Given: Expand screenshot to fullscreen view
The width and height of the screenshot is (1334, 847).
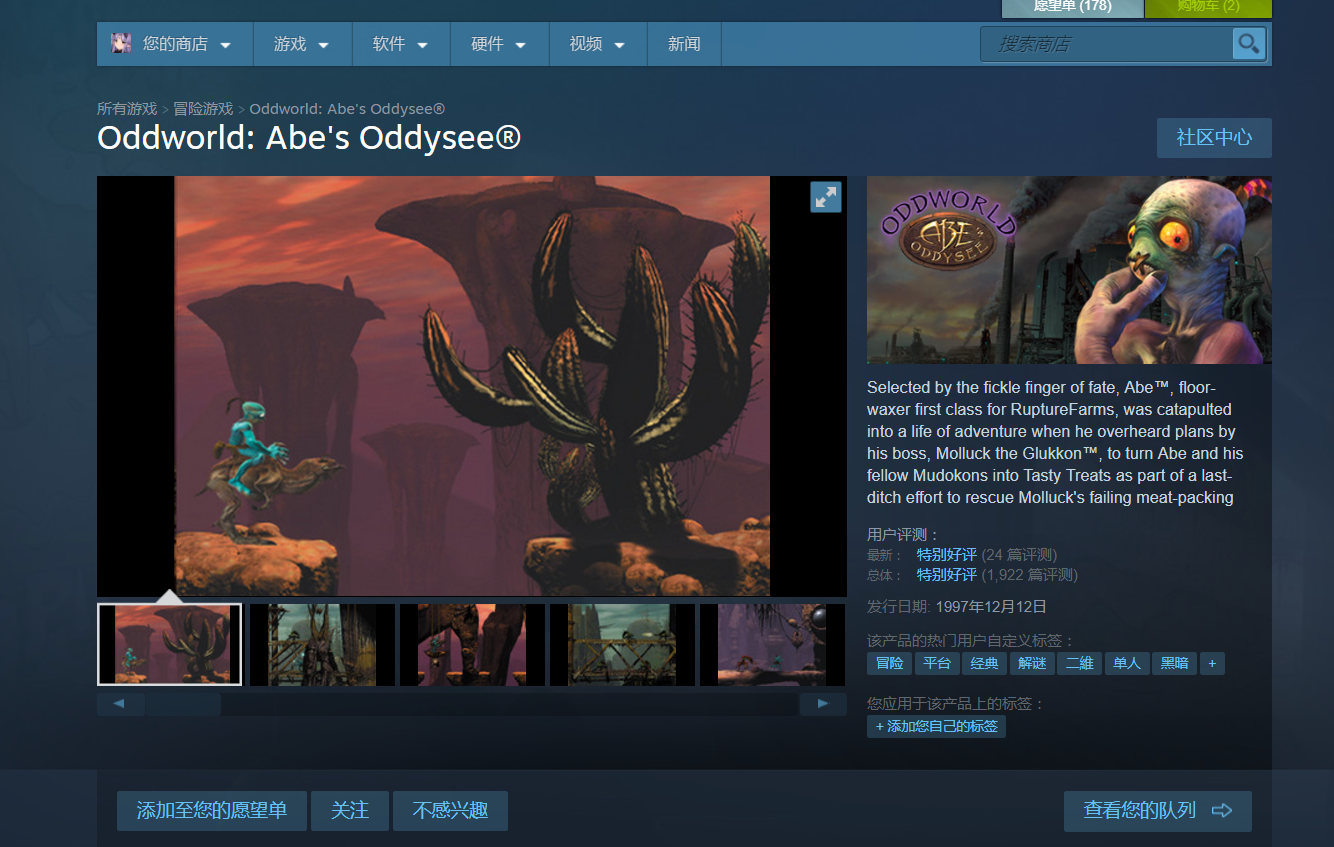Looking at the screenshot, I should [825, 197].
